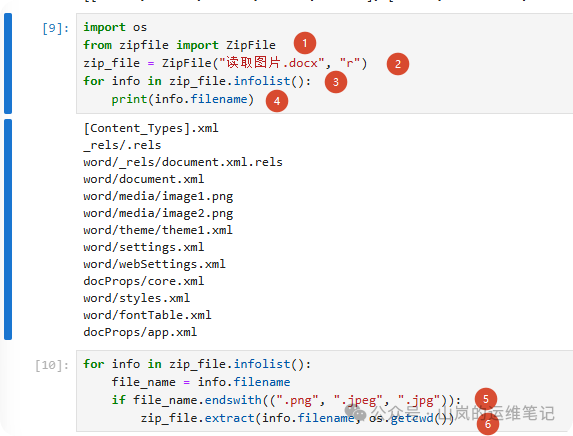Click output line word/media/image2.png
This screenshot has width=573, height=436.
pos(158,213)
